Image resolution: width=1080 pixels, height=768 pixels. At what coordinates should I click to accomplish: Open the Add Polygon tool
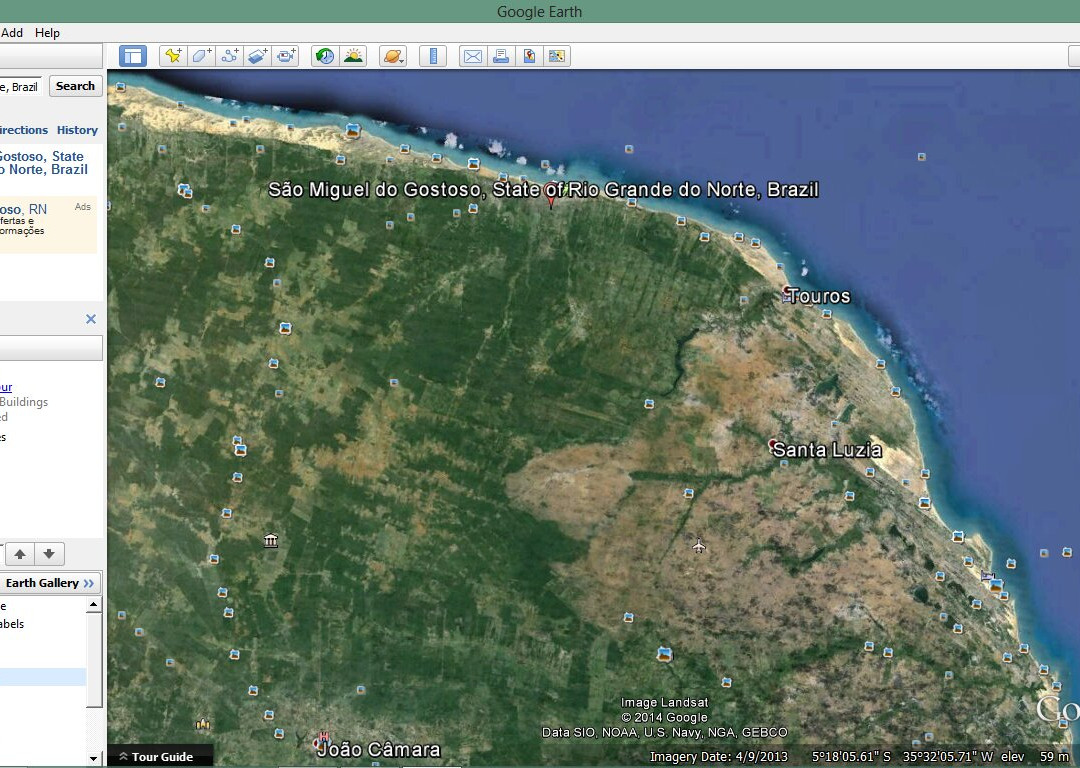click(201, 55)
